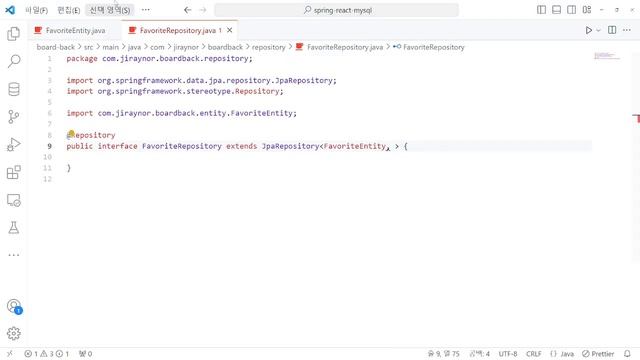
Task: Toggle the bottom panel layout
Action: coord(556,10)
